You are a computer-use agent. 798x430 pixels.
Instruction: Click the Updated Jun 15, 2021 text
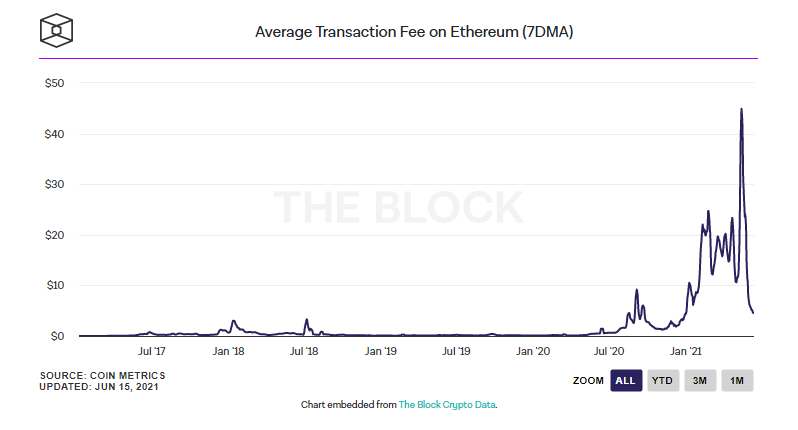point(101,386)
